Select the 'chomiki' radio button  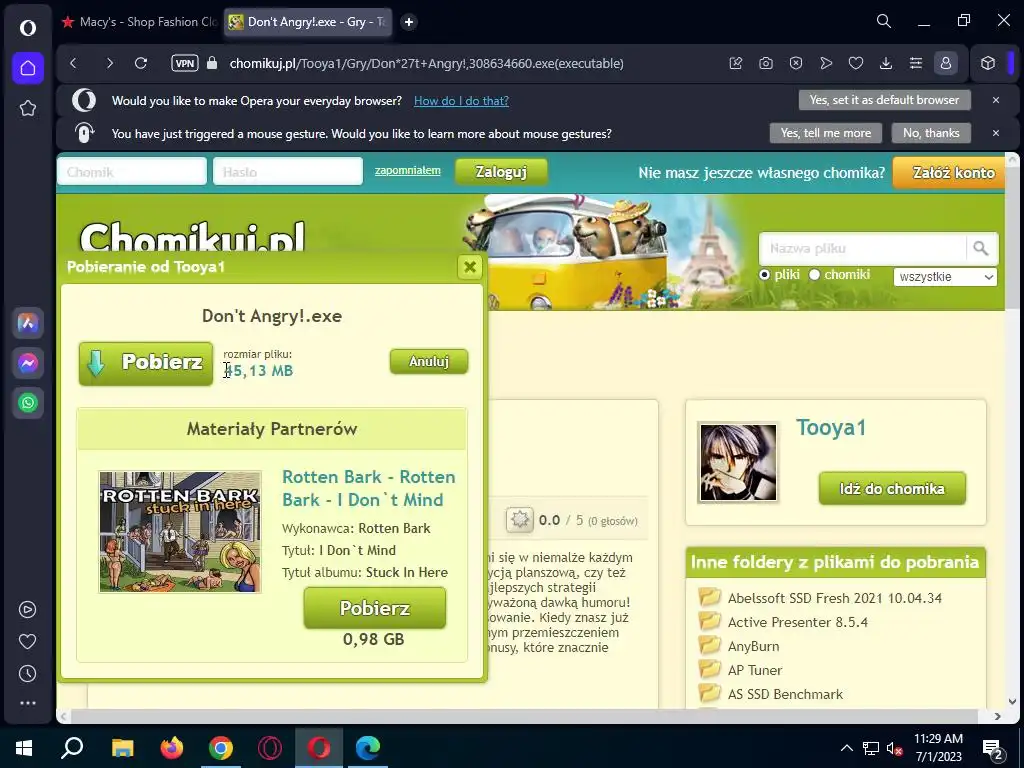pos(814,275)
